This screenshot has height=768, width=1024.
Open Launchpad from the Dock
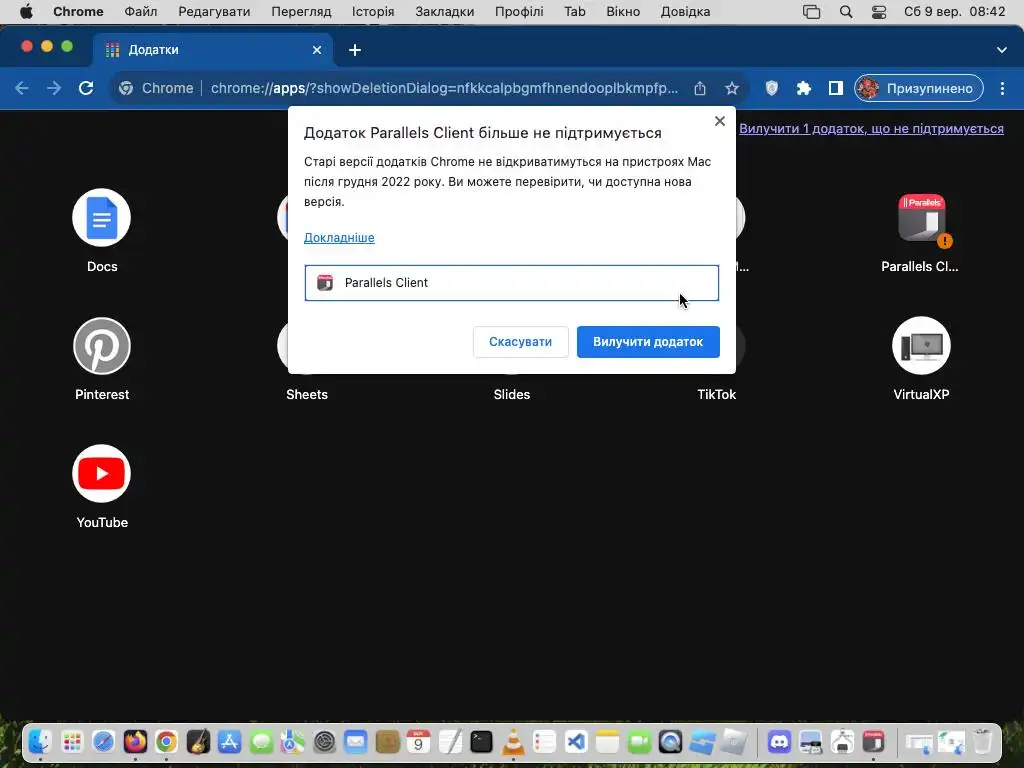pos(72,742)
